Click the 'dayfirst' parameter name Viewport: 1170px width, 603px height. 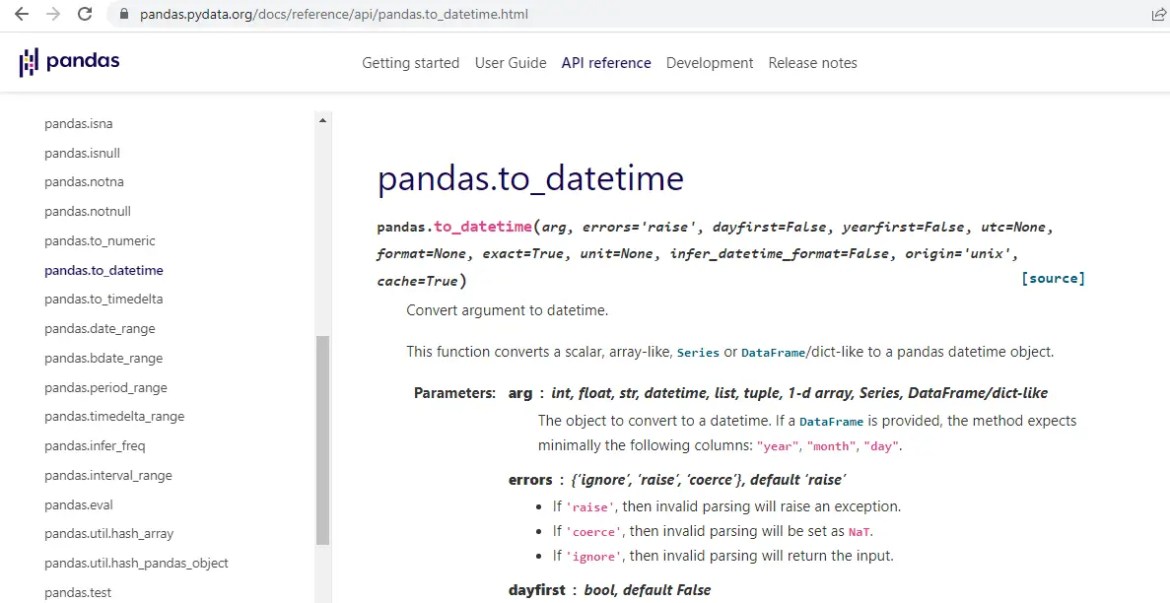[538, 590]
